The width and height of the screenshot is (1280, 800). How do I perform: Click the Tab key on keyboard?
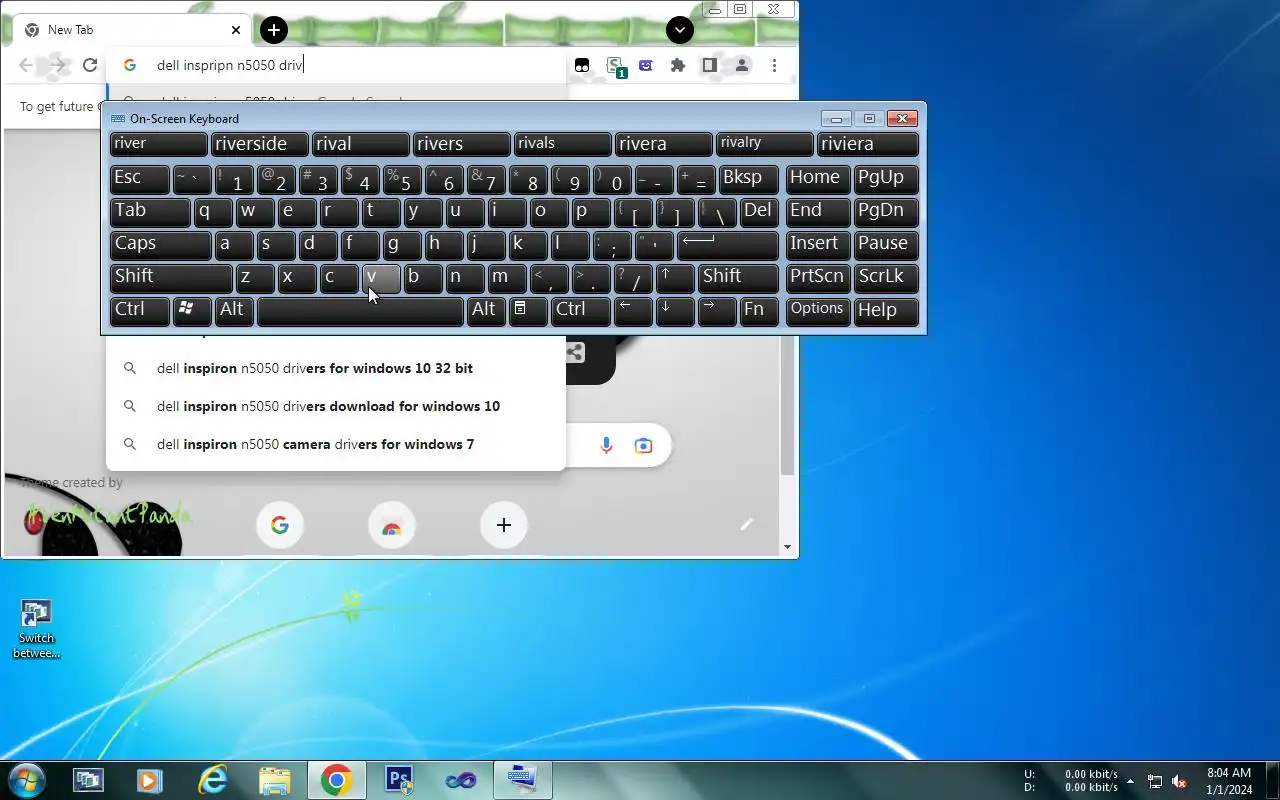150,212
